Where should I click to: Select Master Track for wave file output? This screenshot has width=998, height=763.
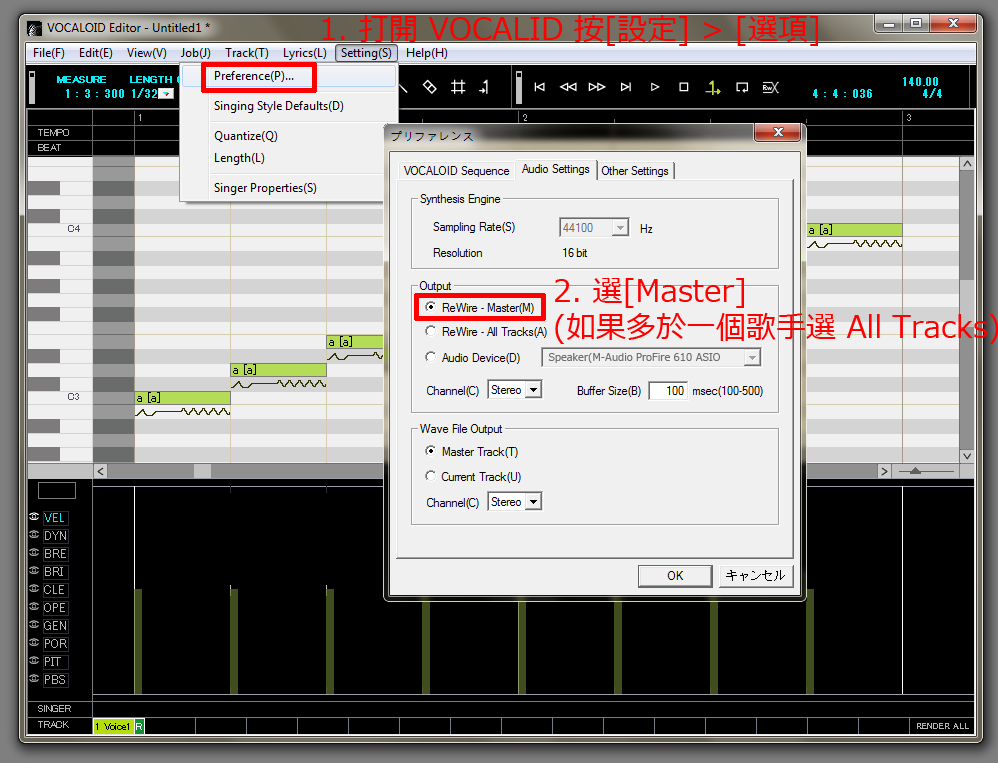(431, 451)
